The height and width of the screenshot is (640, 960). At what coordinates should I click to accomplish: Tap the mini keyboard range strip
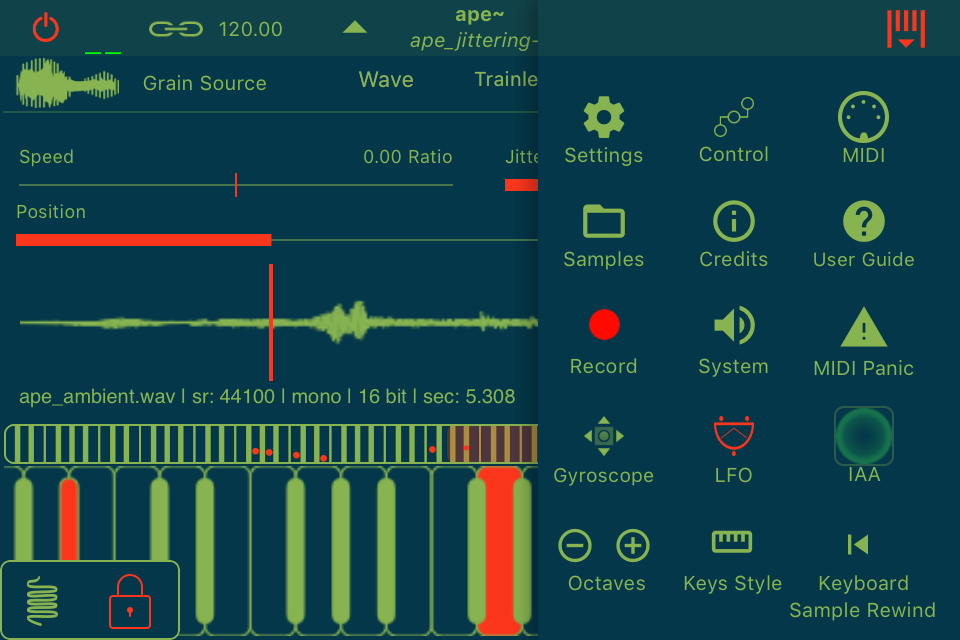coord(271,444)
